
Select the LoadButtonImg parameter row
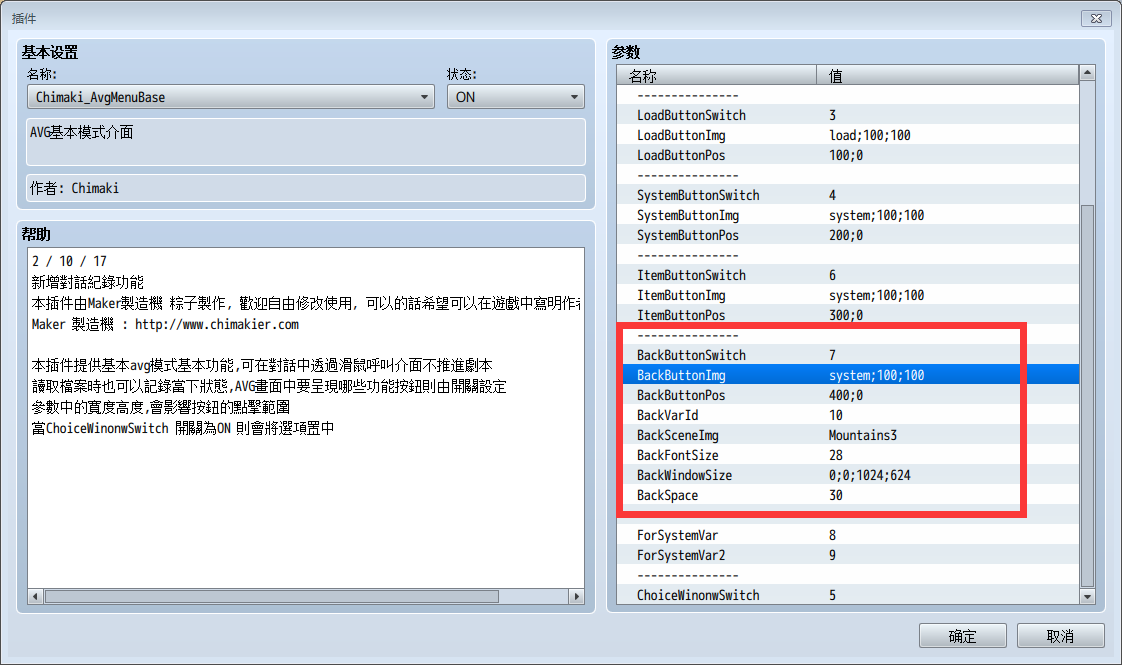(848, 135)
